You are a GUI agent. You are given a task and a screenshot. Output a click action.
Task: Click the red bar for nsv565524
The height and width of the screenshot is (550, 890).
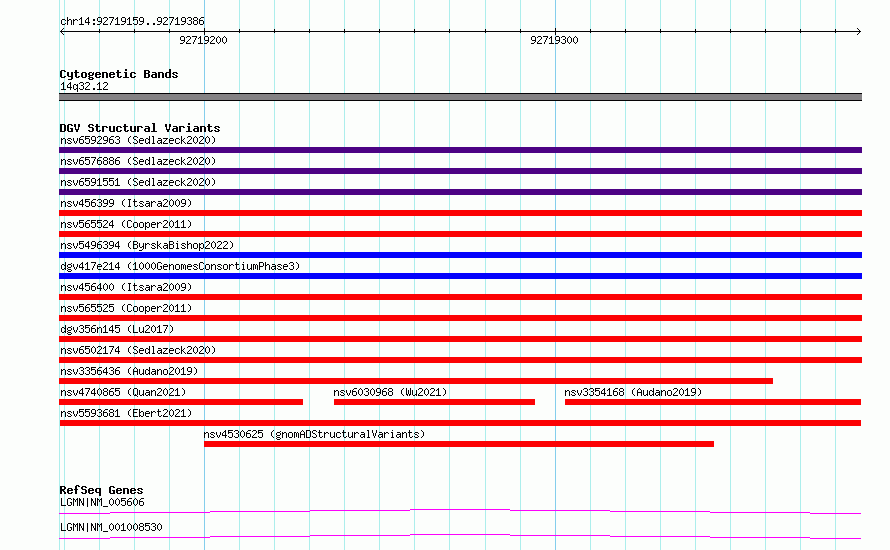(x=460, y=234)
